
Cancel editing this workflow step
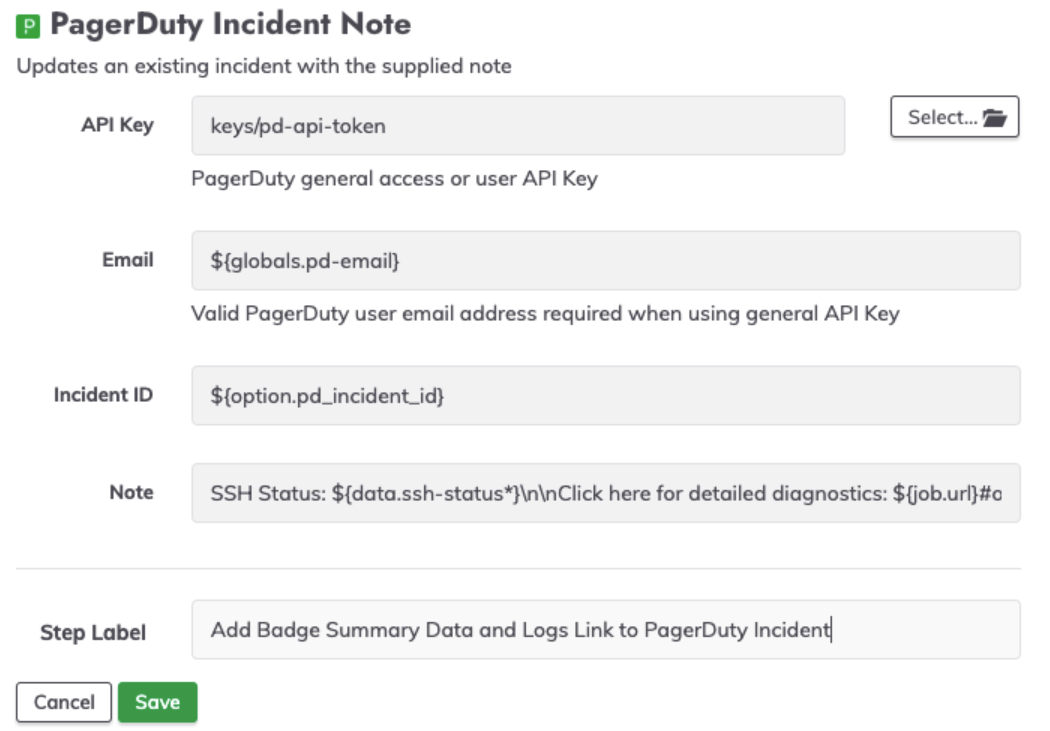click(64, 702)
